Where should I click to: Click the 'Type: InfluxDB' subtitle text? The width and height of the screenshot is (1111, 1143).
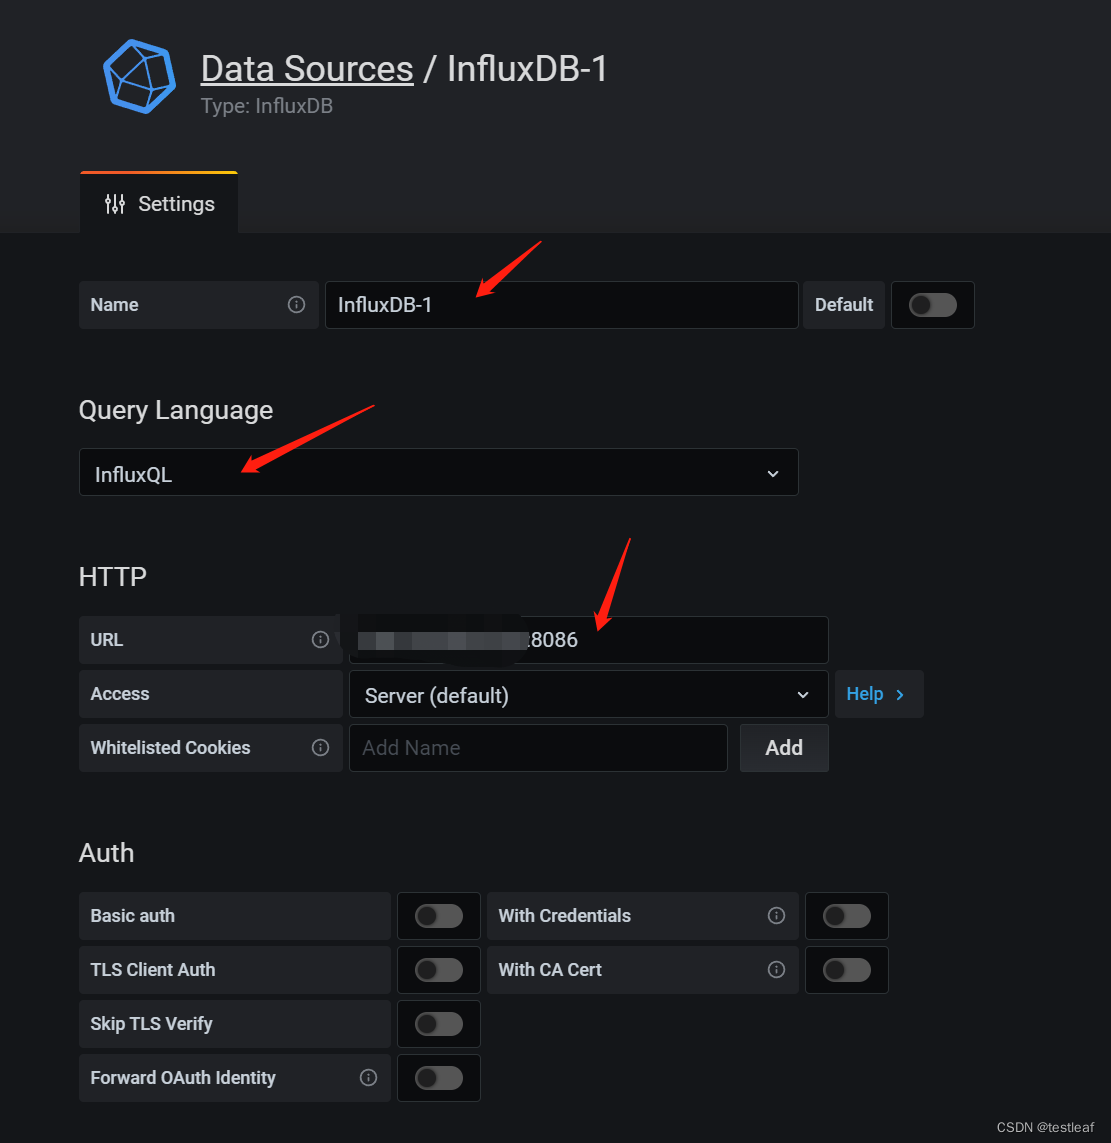click(267, 106)
